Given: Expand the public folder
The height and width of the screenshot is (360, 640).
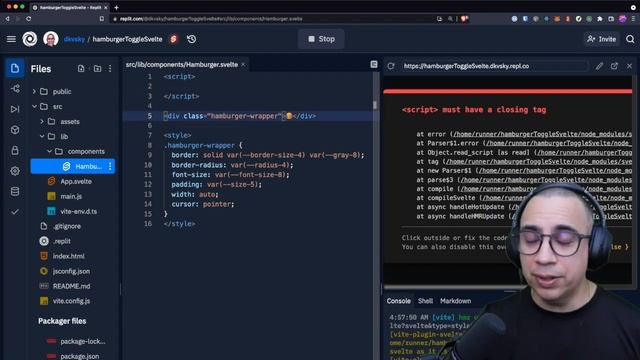Looking at the screenshot, I should (34, 91).
